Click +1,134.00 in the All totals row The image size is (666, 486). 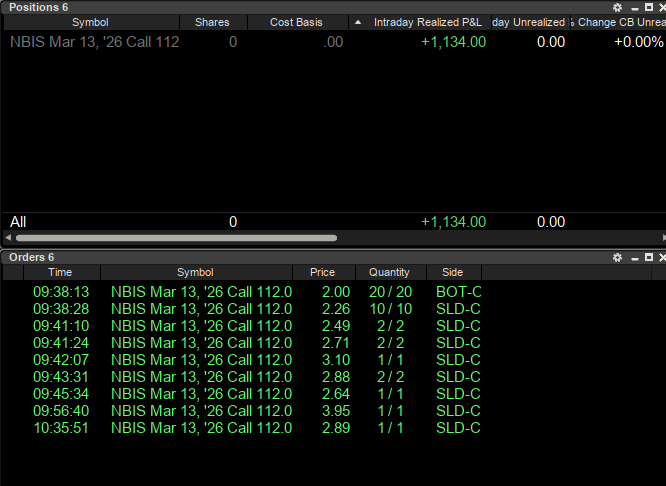pyautogui.click(x=453, y=222)
